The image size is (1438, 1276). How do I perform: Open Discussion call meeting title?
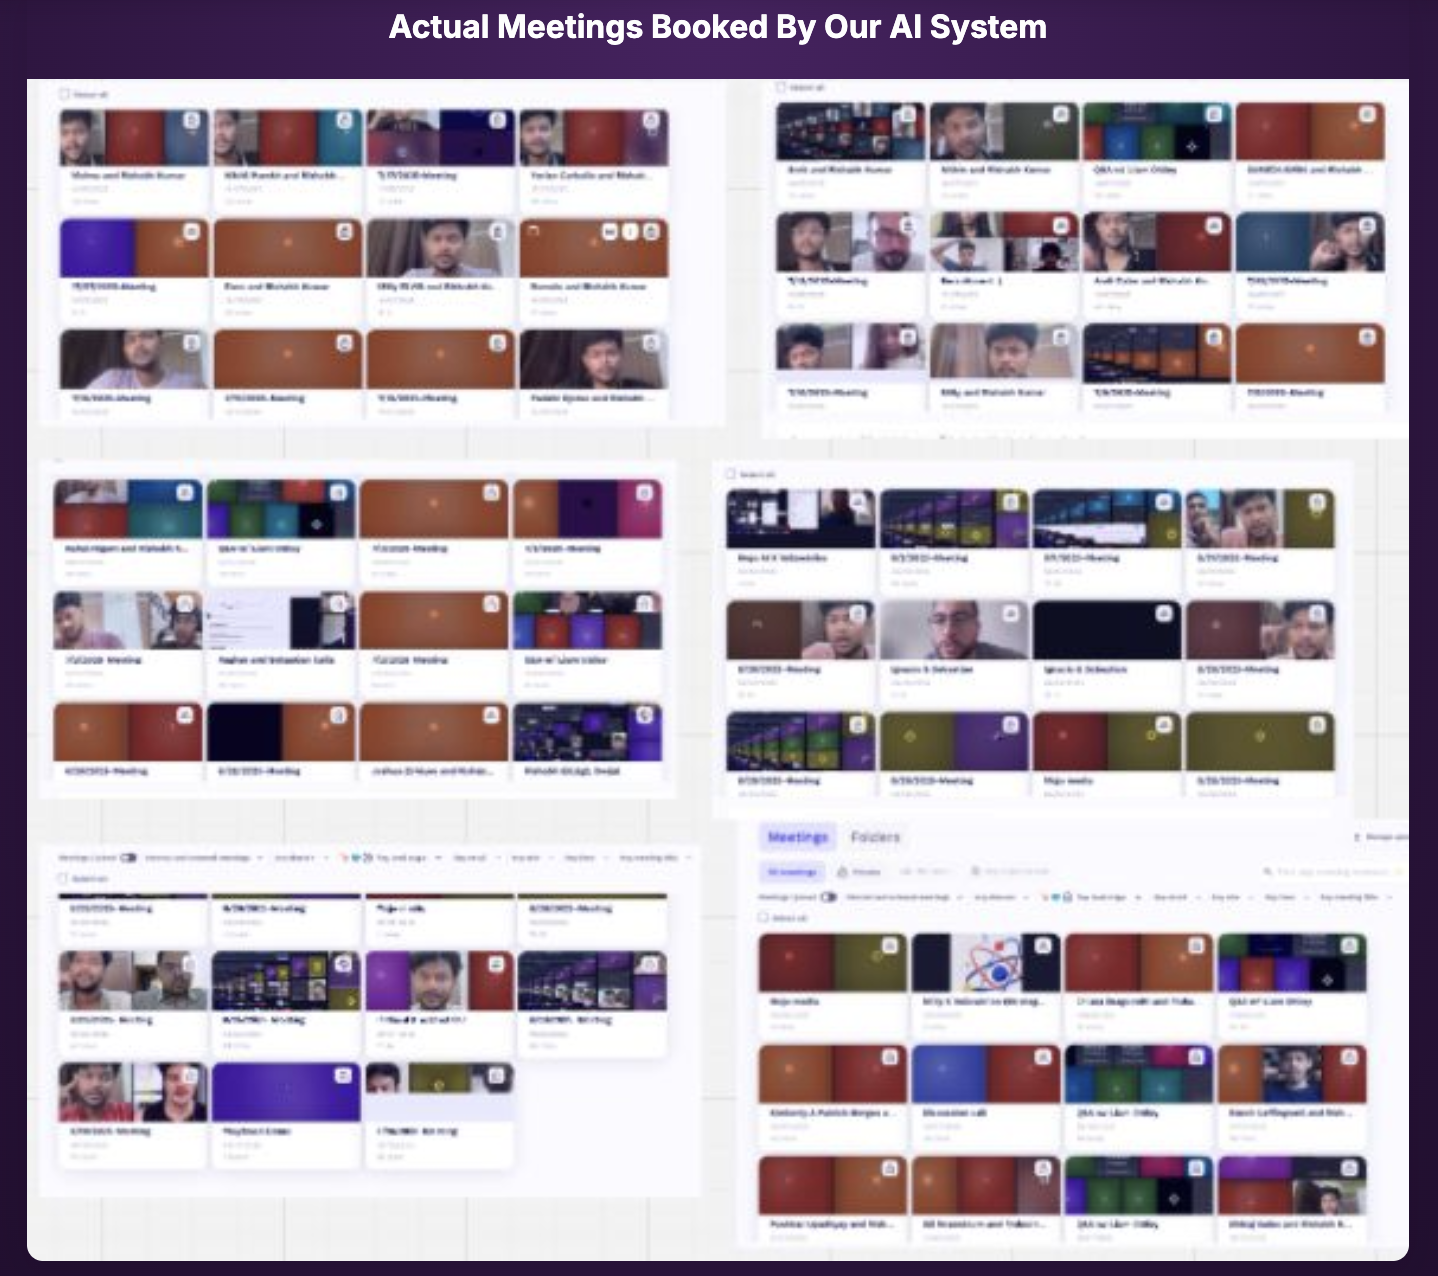point(950,1112)
